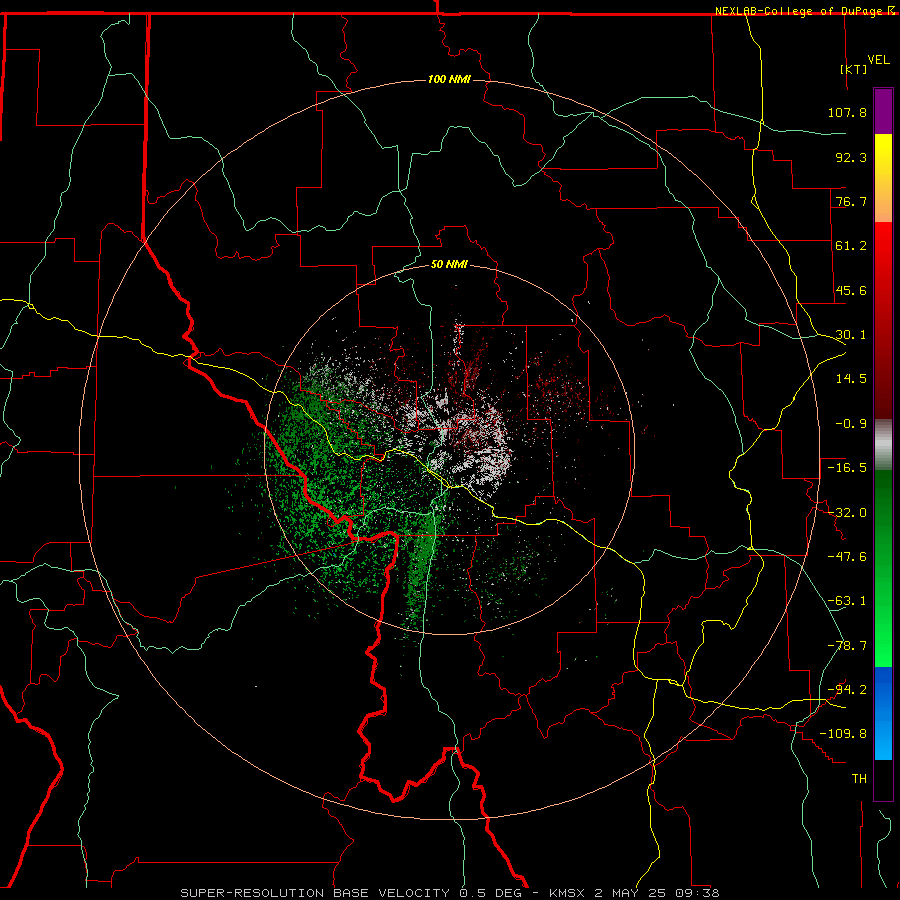Select the 107.8 legend value
The height and width of the screenshot is (900, 900).
click(847, 112)
